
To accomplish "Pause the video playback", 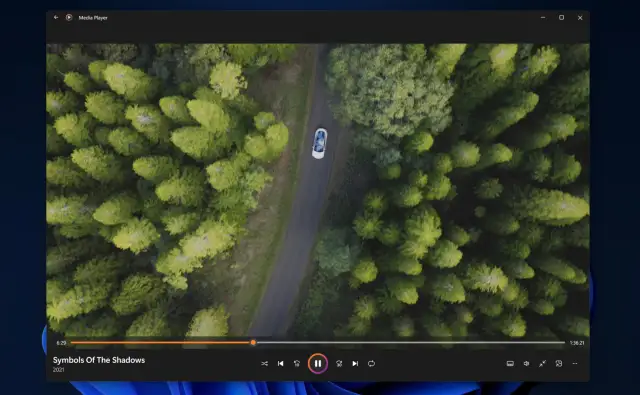I will point(318,364).
